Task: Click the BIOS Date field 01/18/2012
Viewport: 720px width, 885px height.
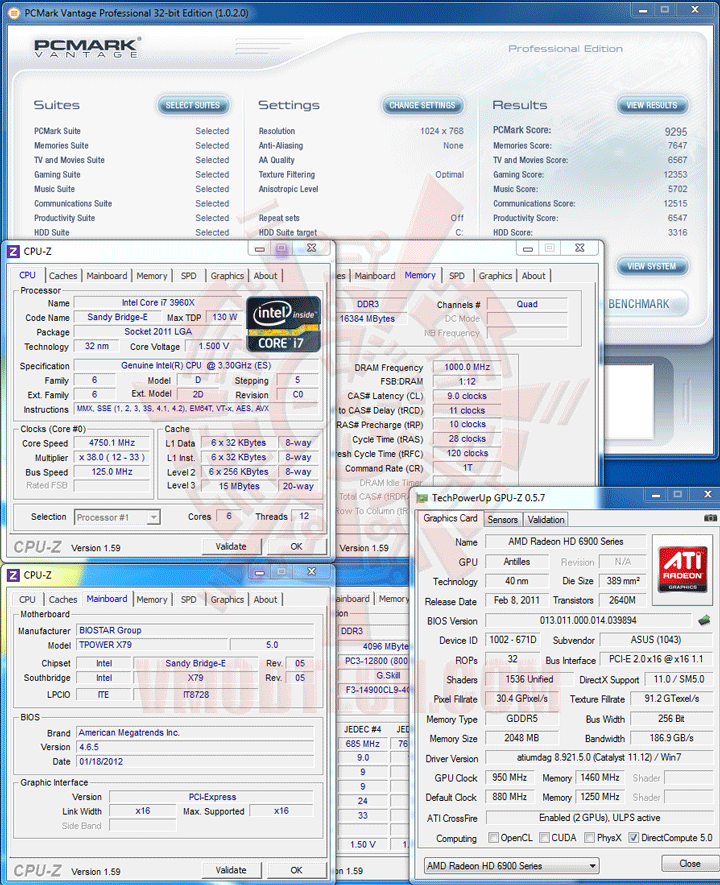Action: (x=195, y=761)
